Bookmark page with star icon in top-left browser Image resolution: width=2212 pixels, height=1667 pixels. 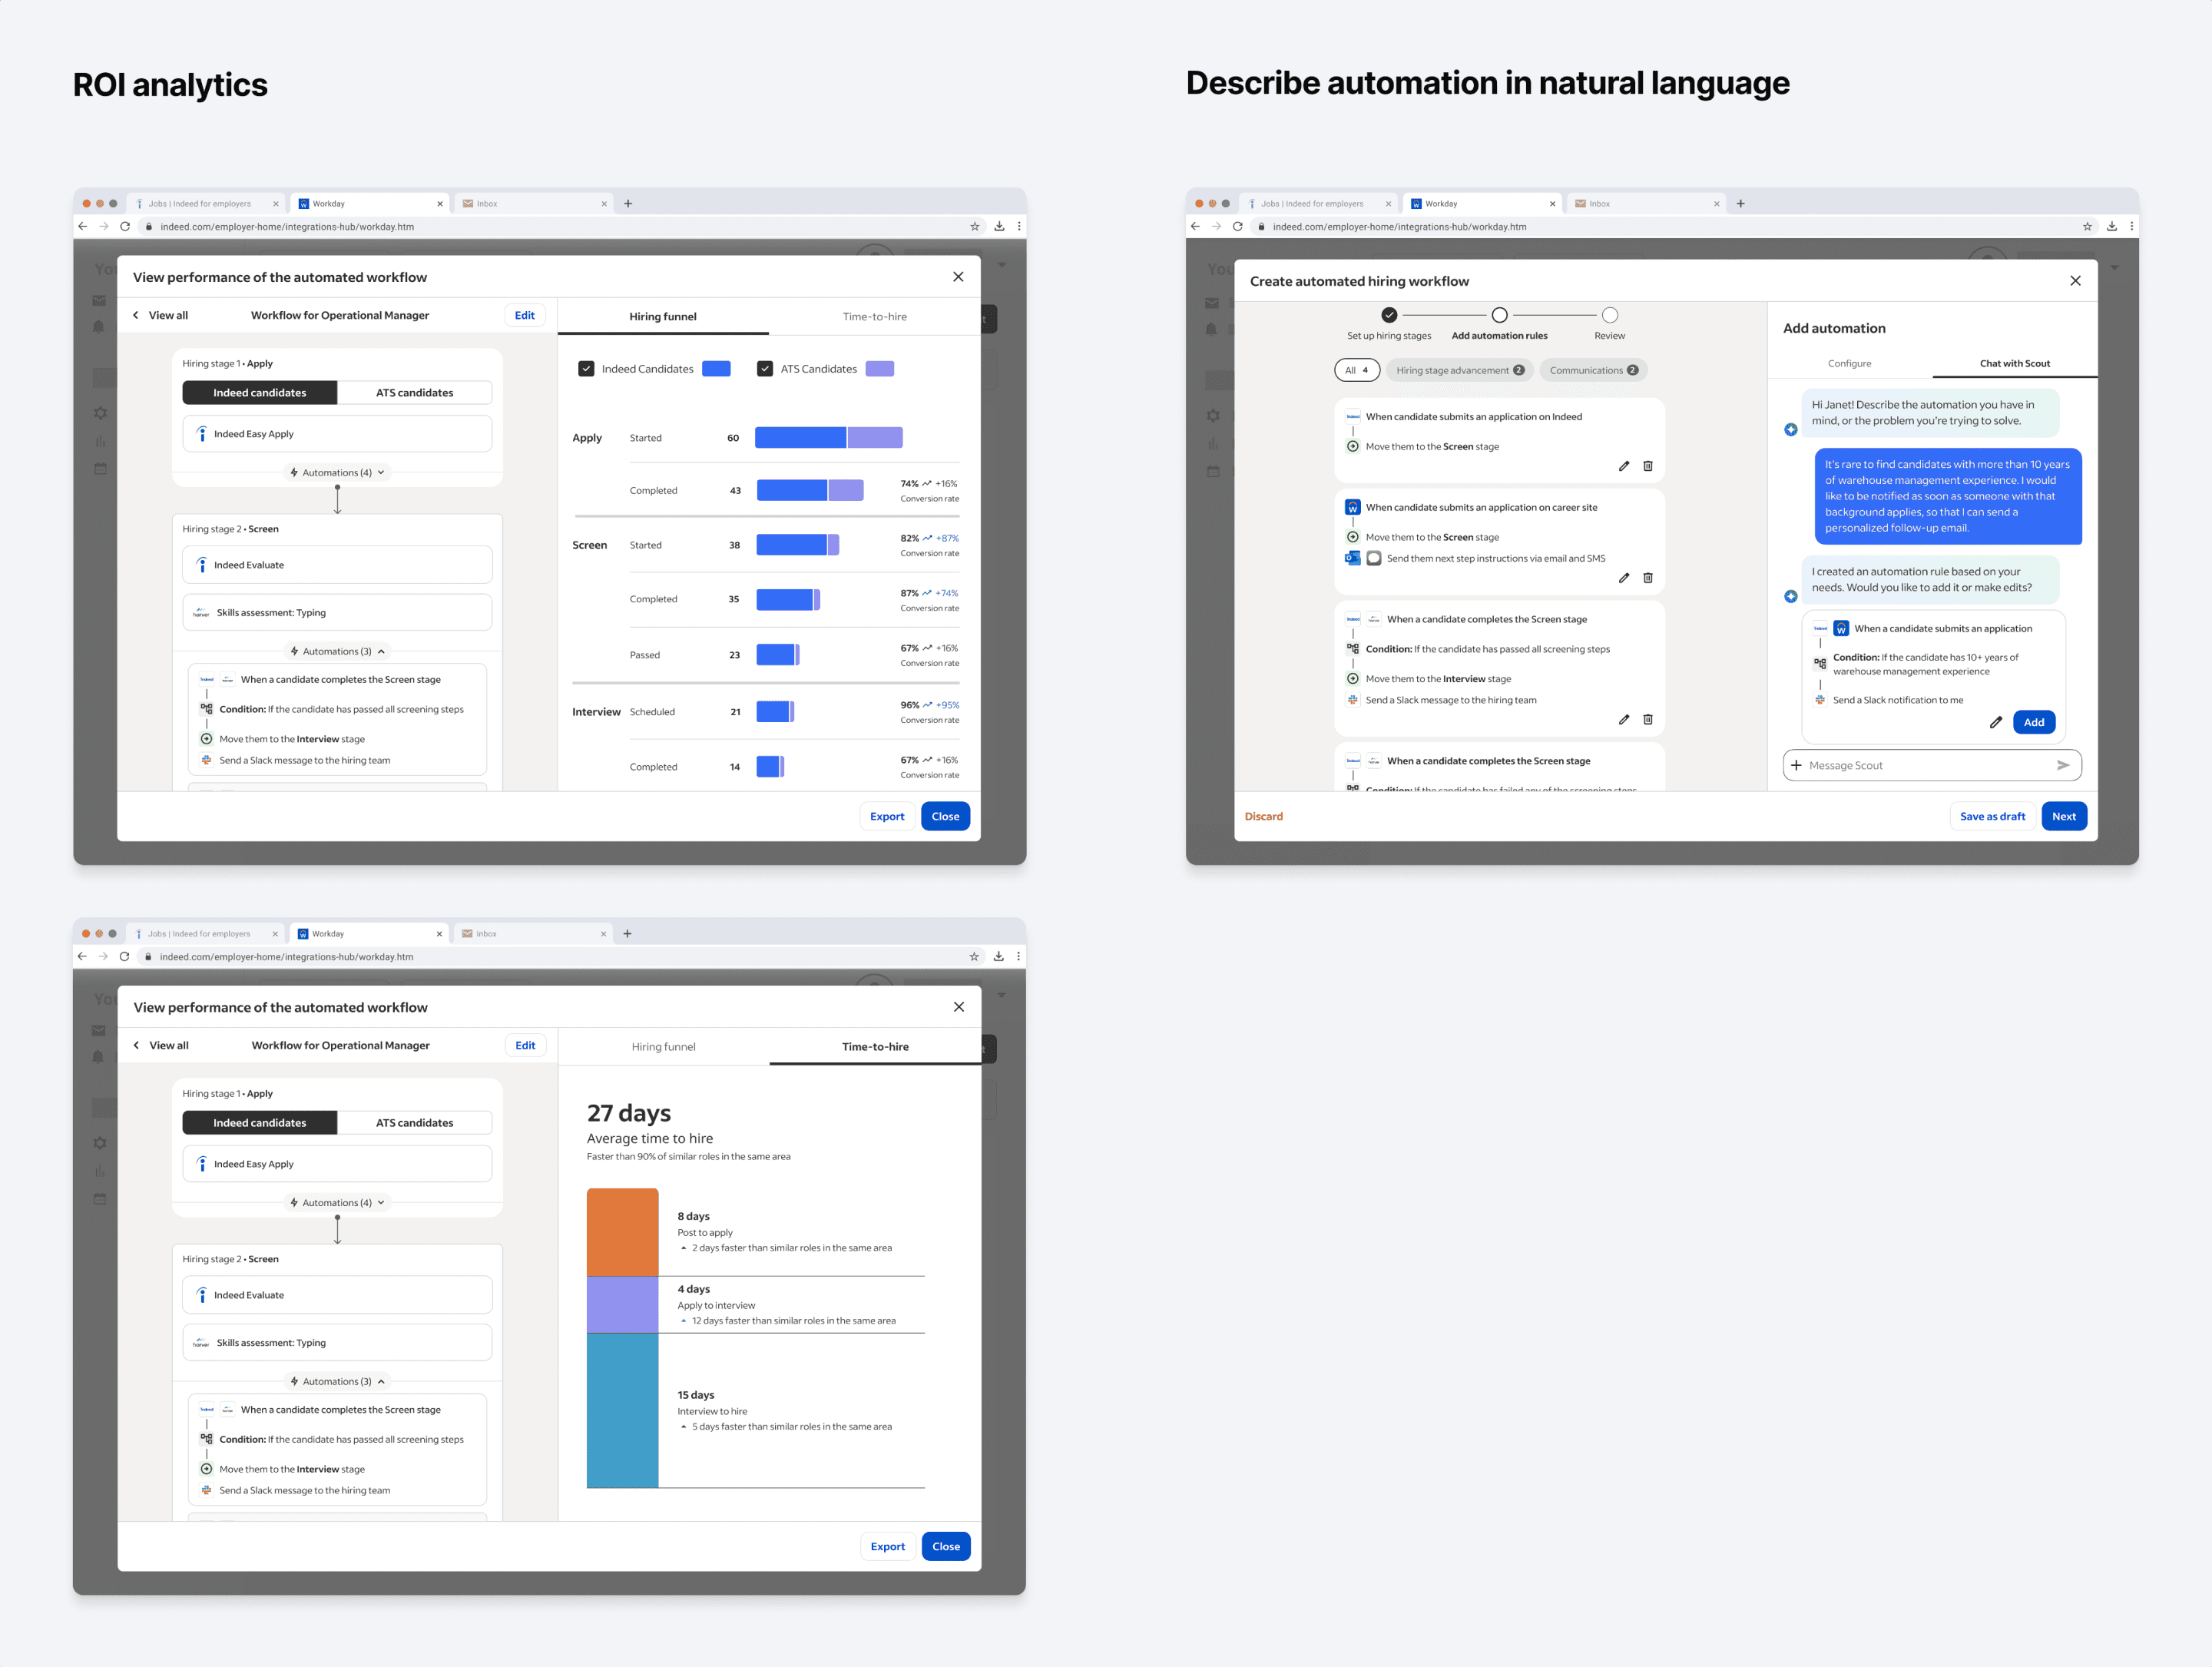(974, 227)
